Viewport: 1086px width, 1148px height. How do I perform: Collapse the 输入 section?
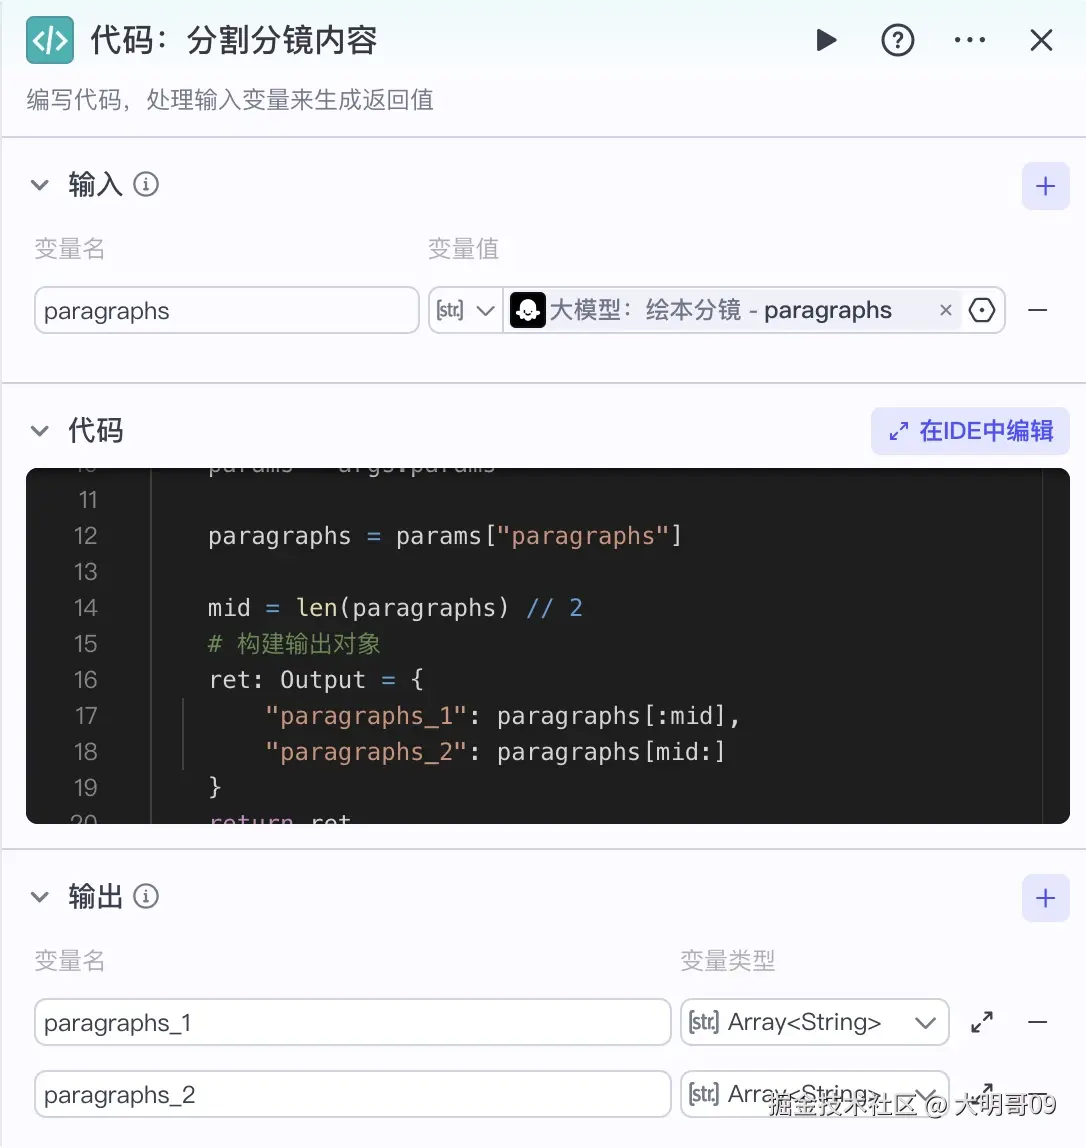[40, 185]
